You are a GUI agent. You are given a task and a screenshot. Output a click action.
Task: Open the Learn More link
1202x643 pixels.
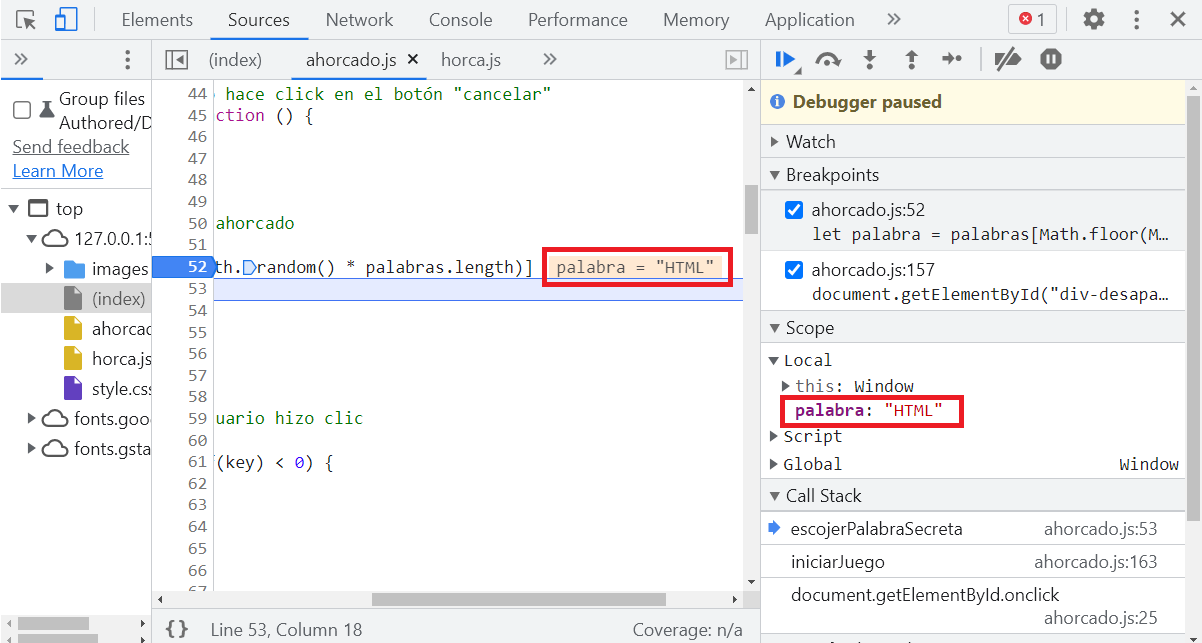[x=58, y=171]
